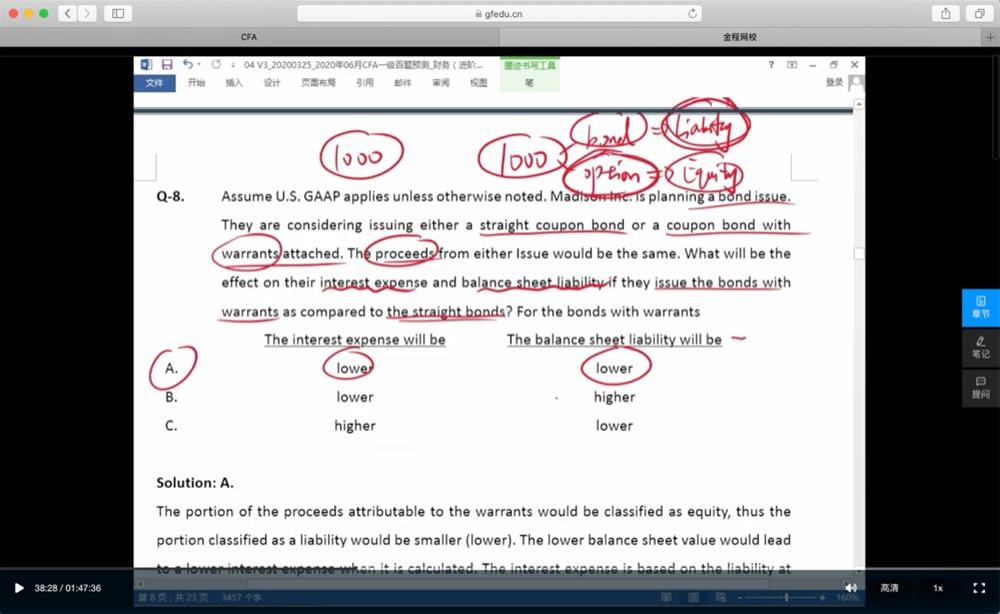Click 登录 sign-in in Word
Image resolution: width=1000 pixels, height=614 pixels.
(834, 82)
